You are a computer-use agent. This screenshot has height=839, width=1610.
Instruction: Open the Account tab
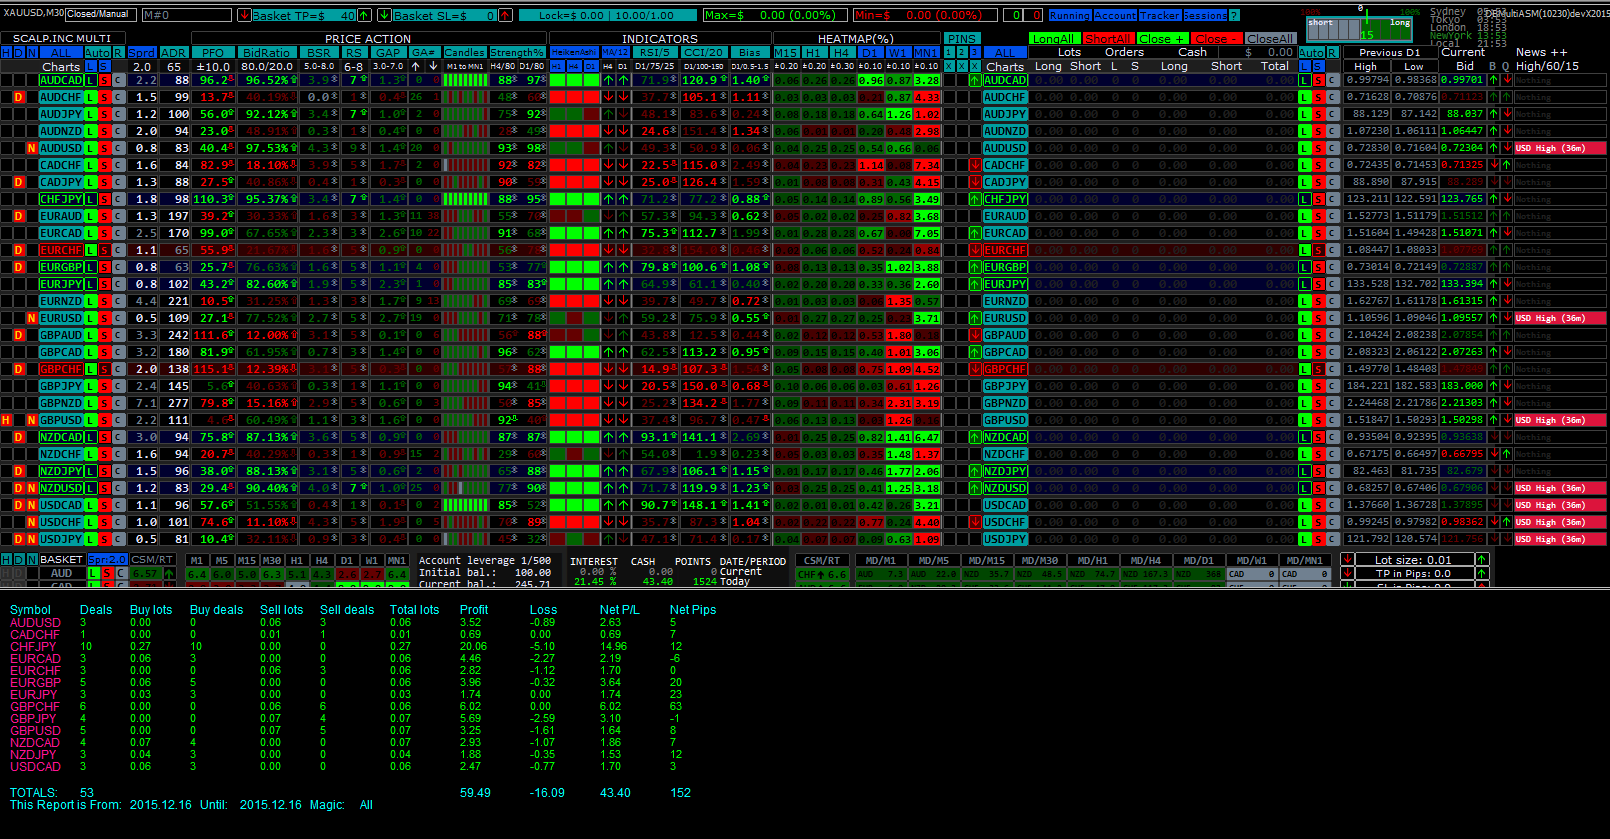(1115, 15)
